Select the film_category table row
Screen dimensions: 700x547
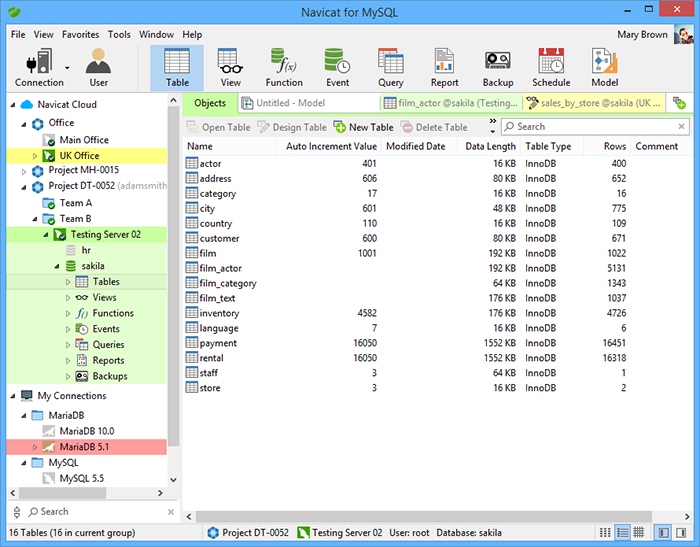click(x=436, y=283)
